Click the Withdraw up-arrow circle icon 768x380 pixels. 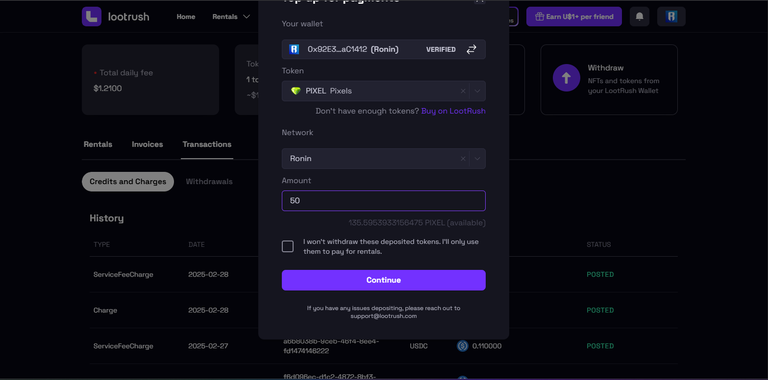pyautogui.click(x=566, y=78)
